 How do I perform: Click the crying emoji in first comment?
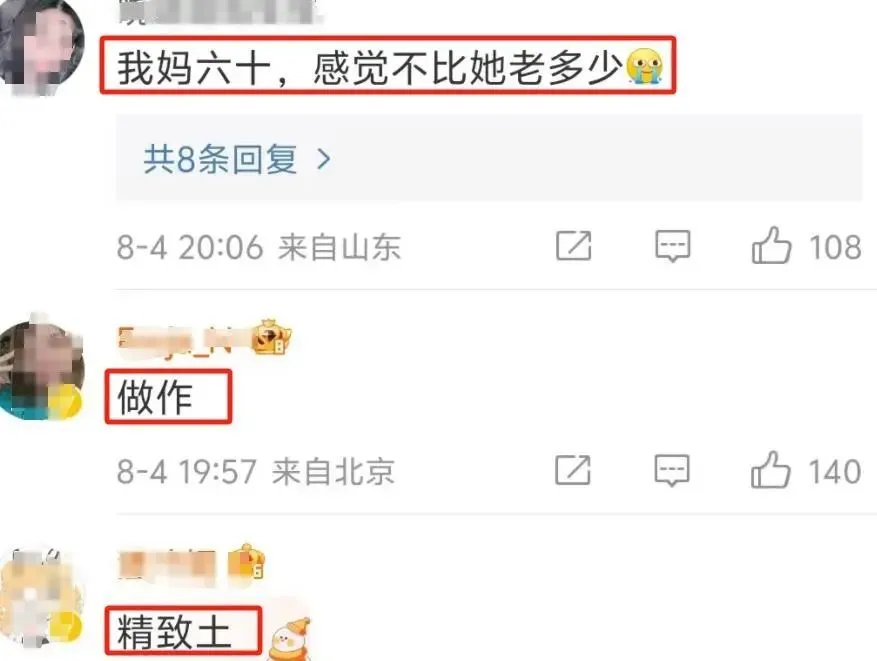pyautogui.click(x=644, y=66)
